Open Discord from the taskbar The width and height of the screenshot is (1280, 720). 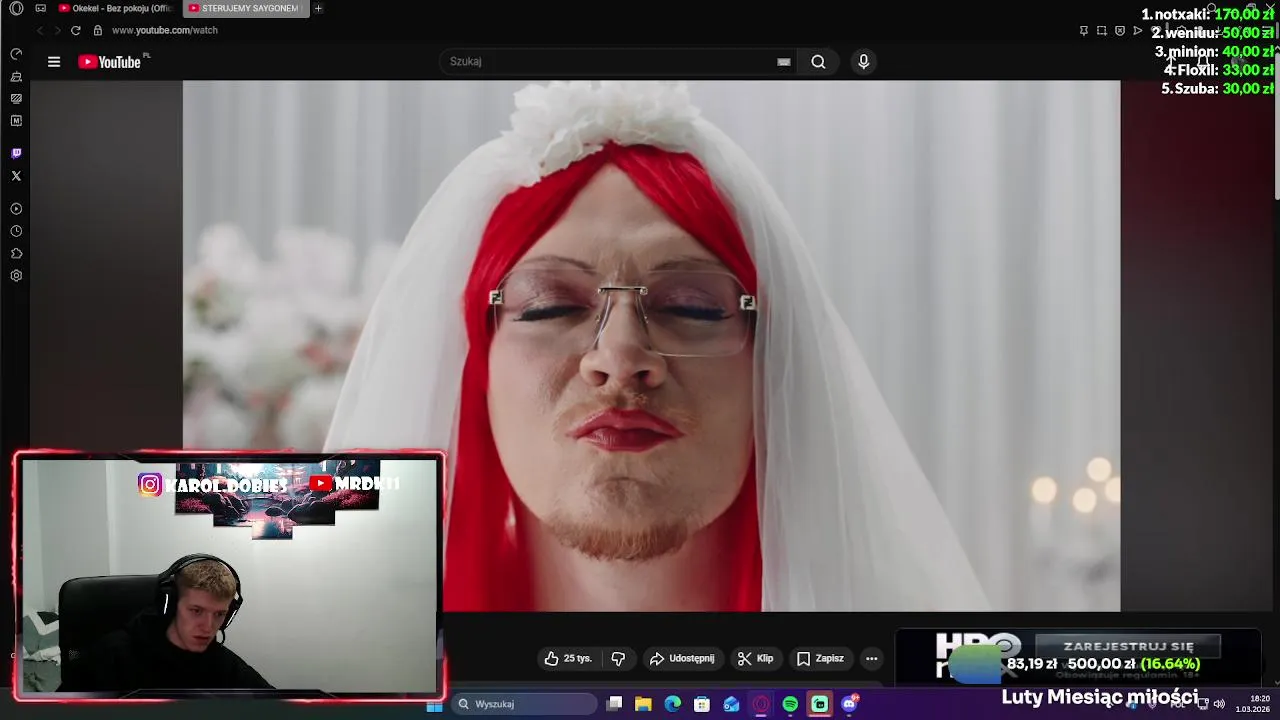coord(850,704)
